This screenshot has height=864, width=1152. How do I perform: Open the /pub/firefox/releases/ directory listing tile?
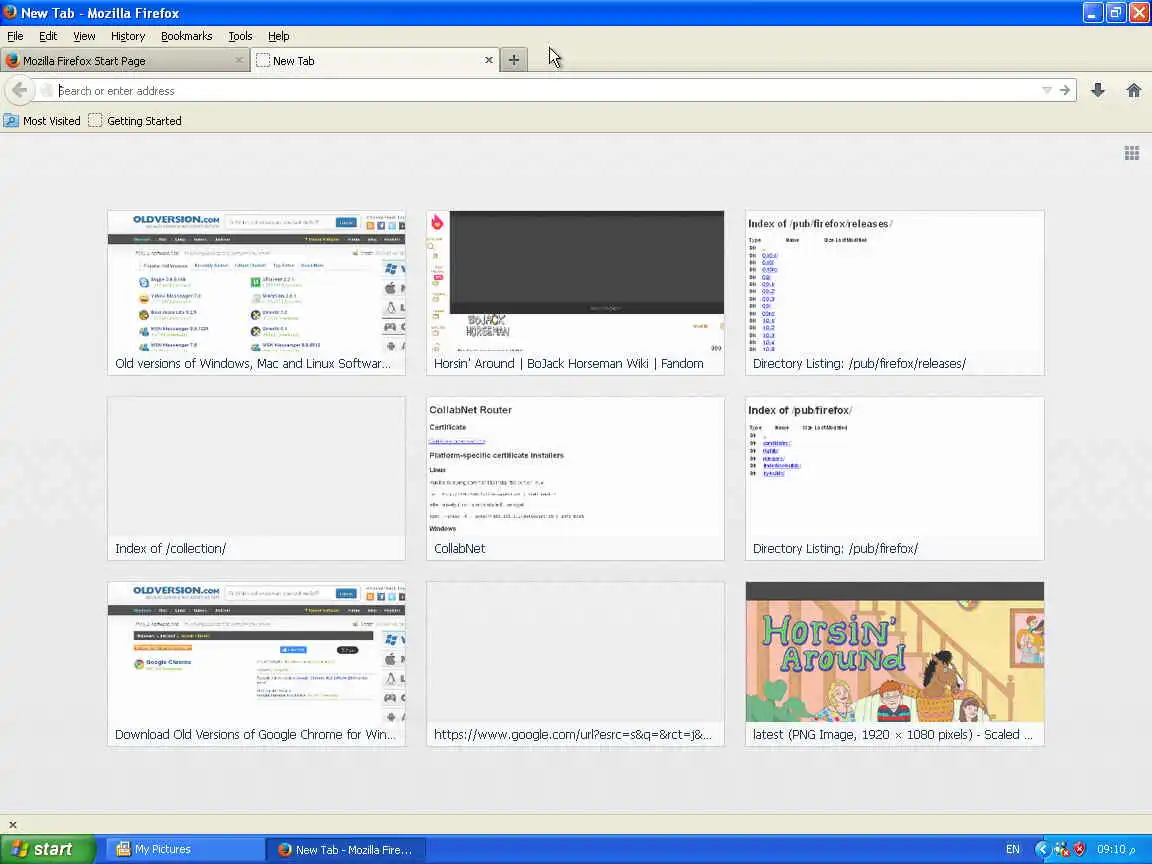pos(895,292)
